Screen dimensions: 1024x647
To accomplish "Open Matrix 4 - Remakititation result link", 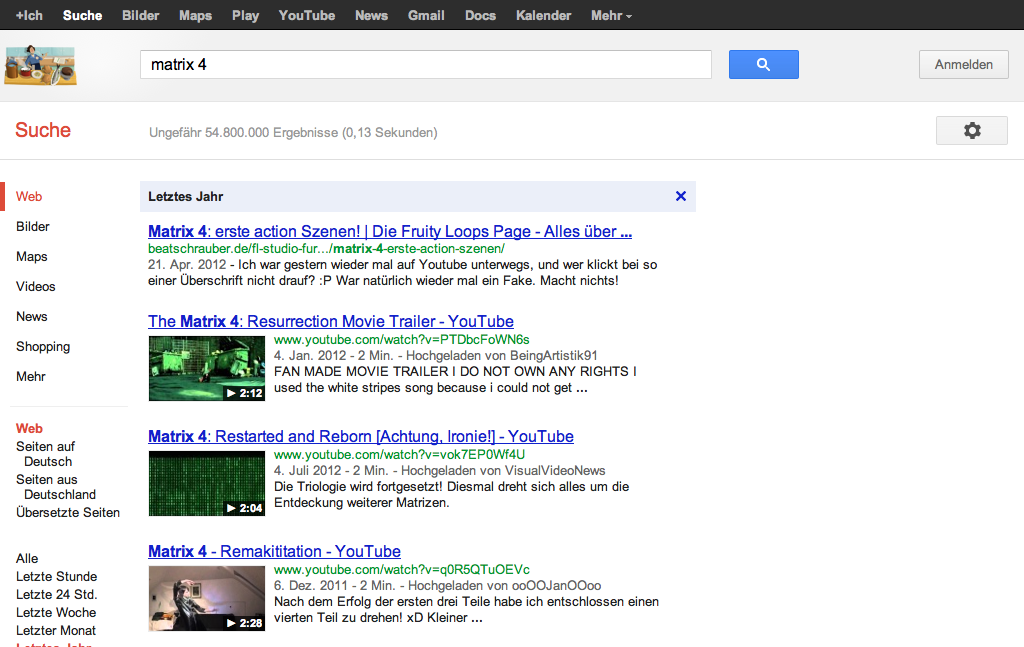I will pos(274,551).
